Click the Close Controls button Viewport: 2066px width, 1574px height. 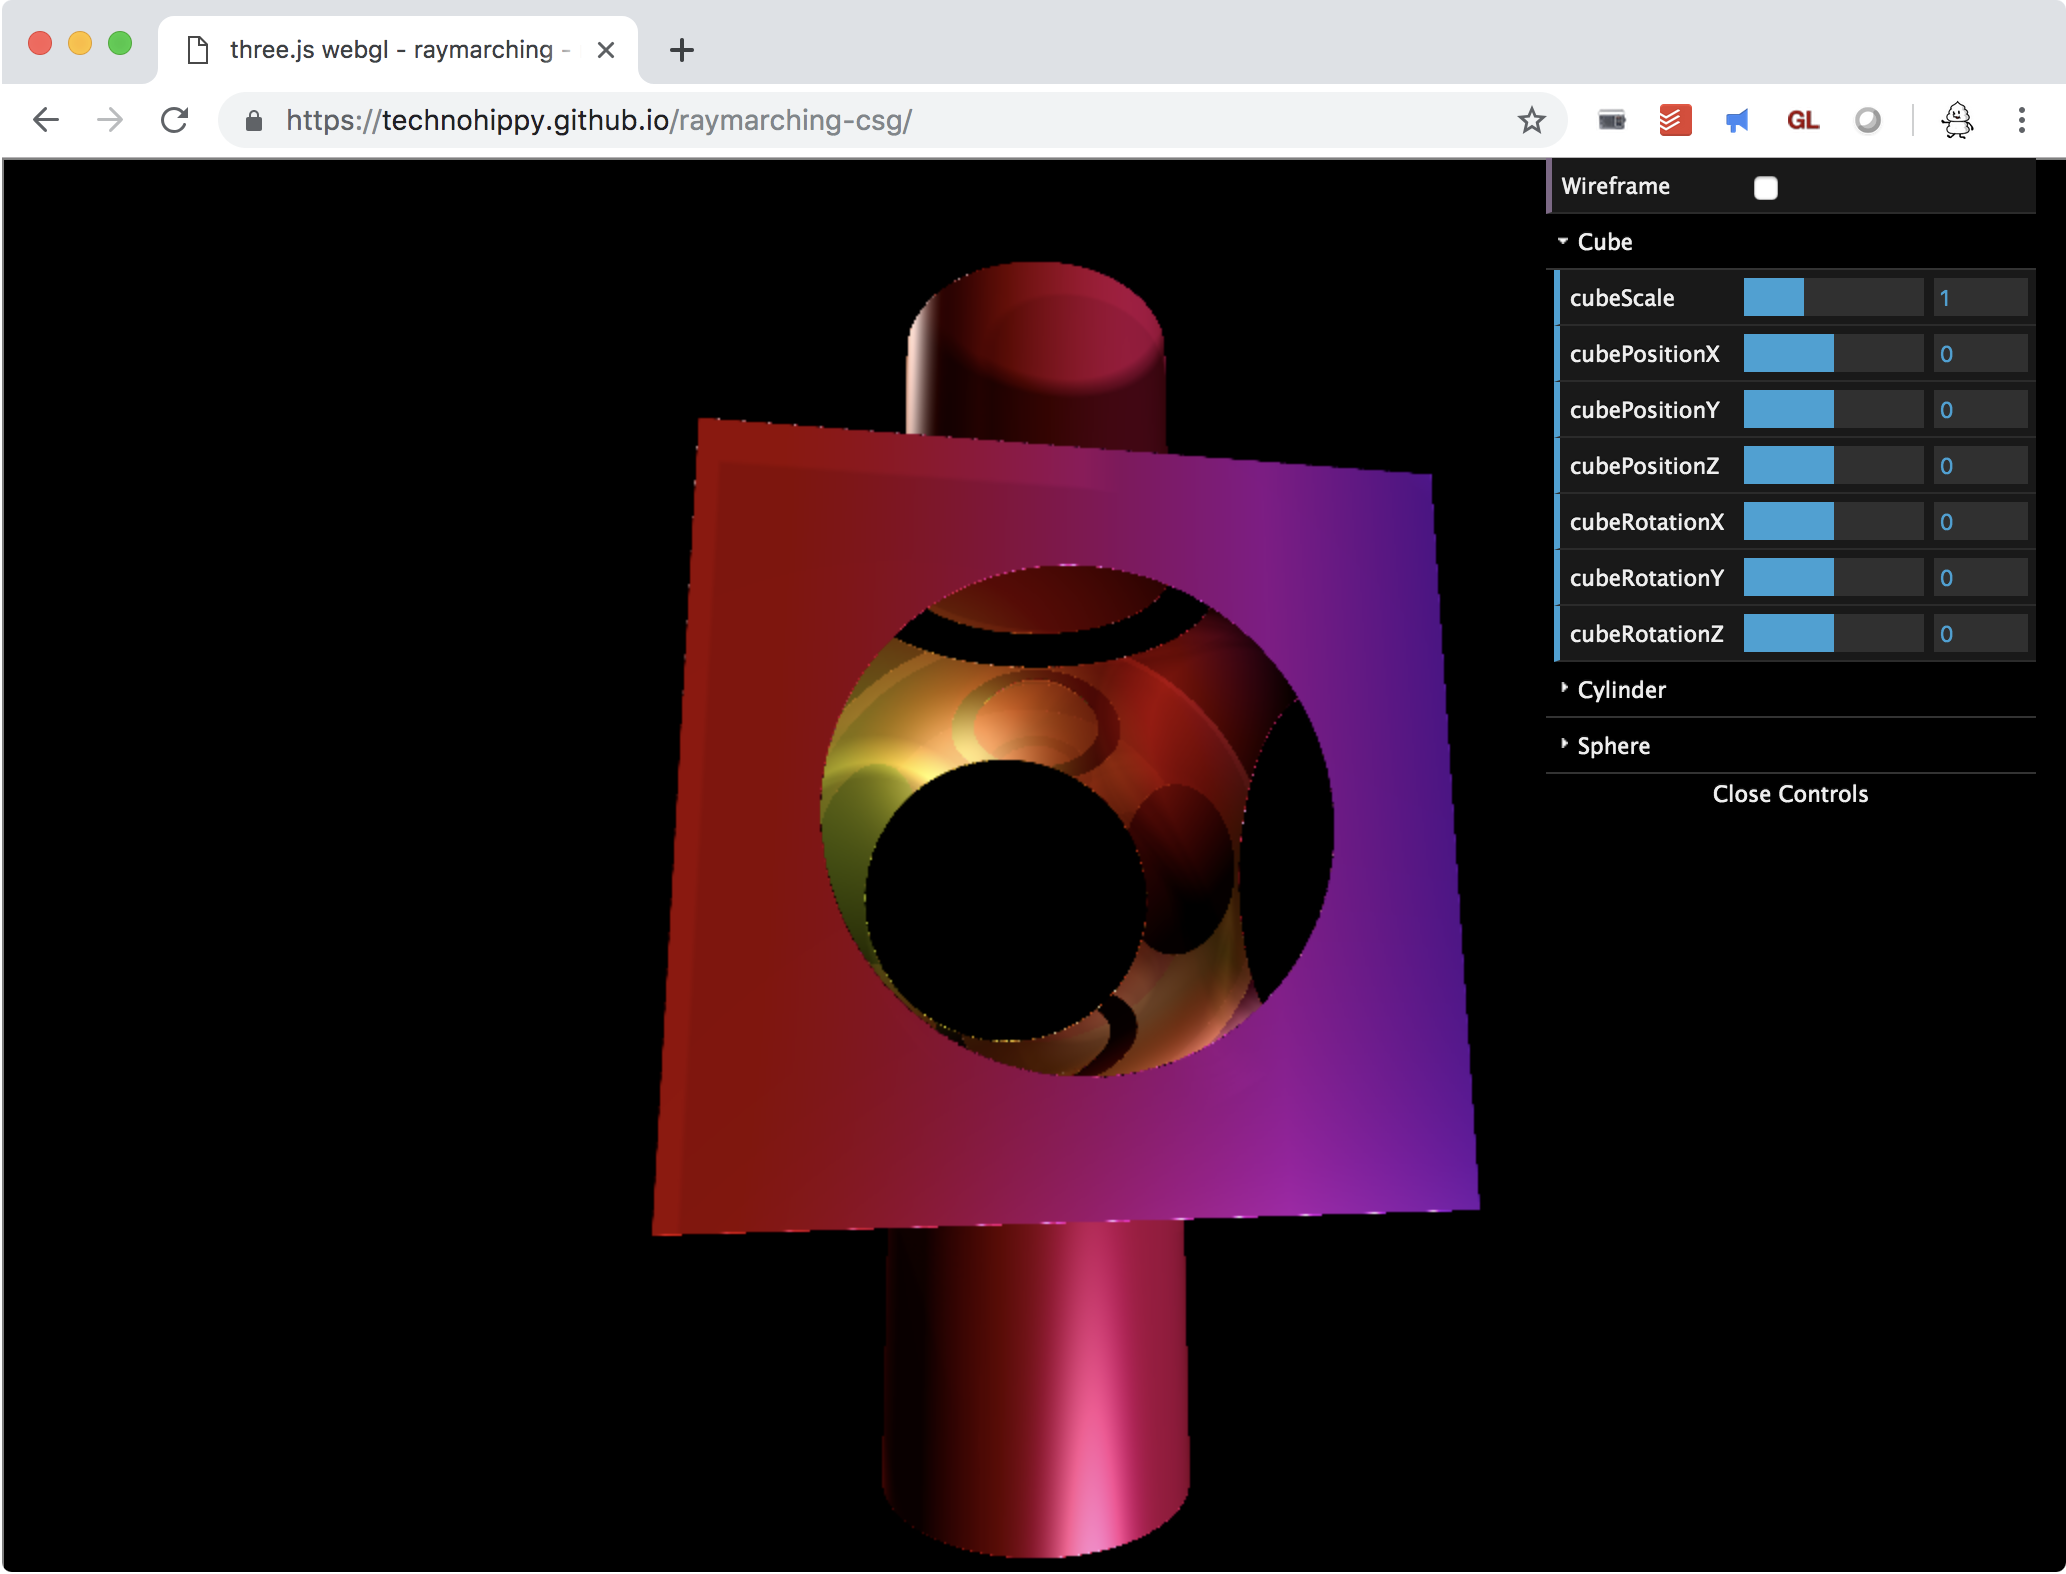pos(1789,794)
